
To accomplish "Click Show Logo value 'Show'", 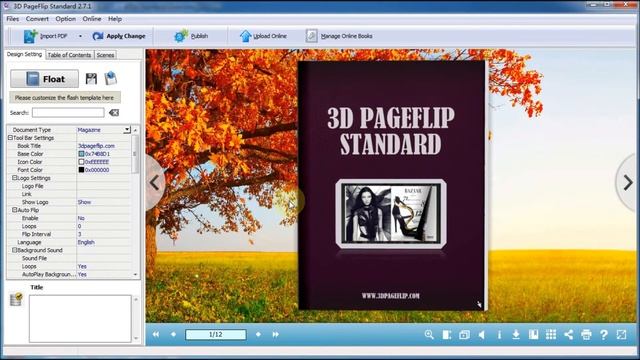I will [x=84, y=202].
